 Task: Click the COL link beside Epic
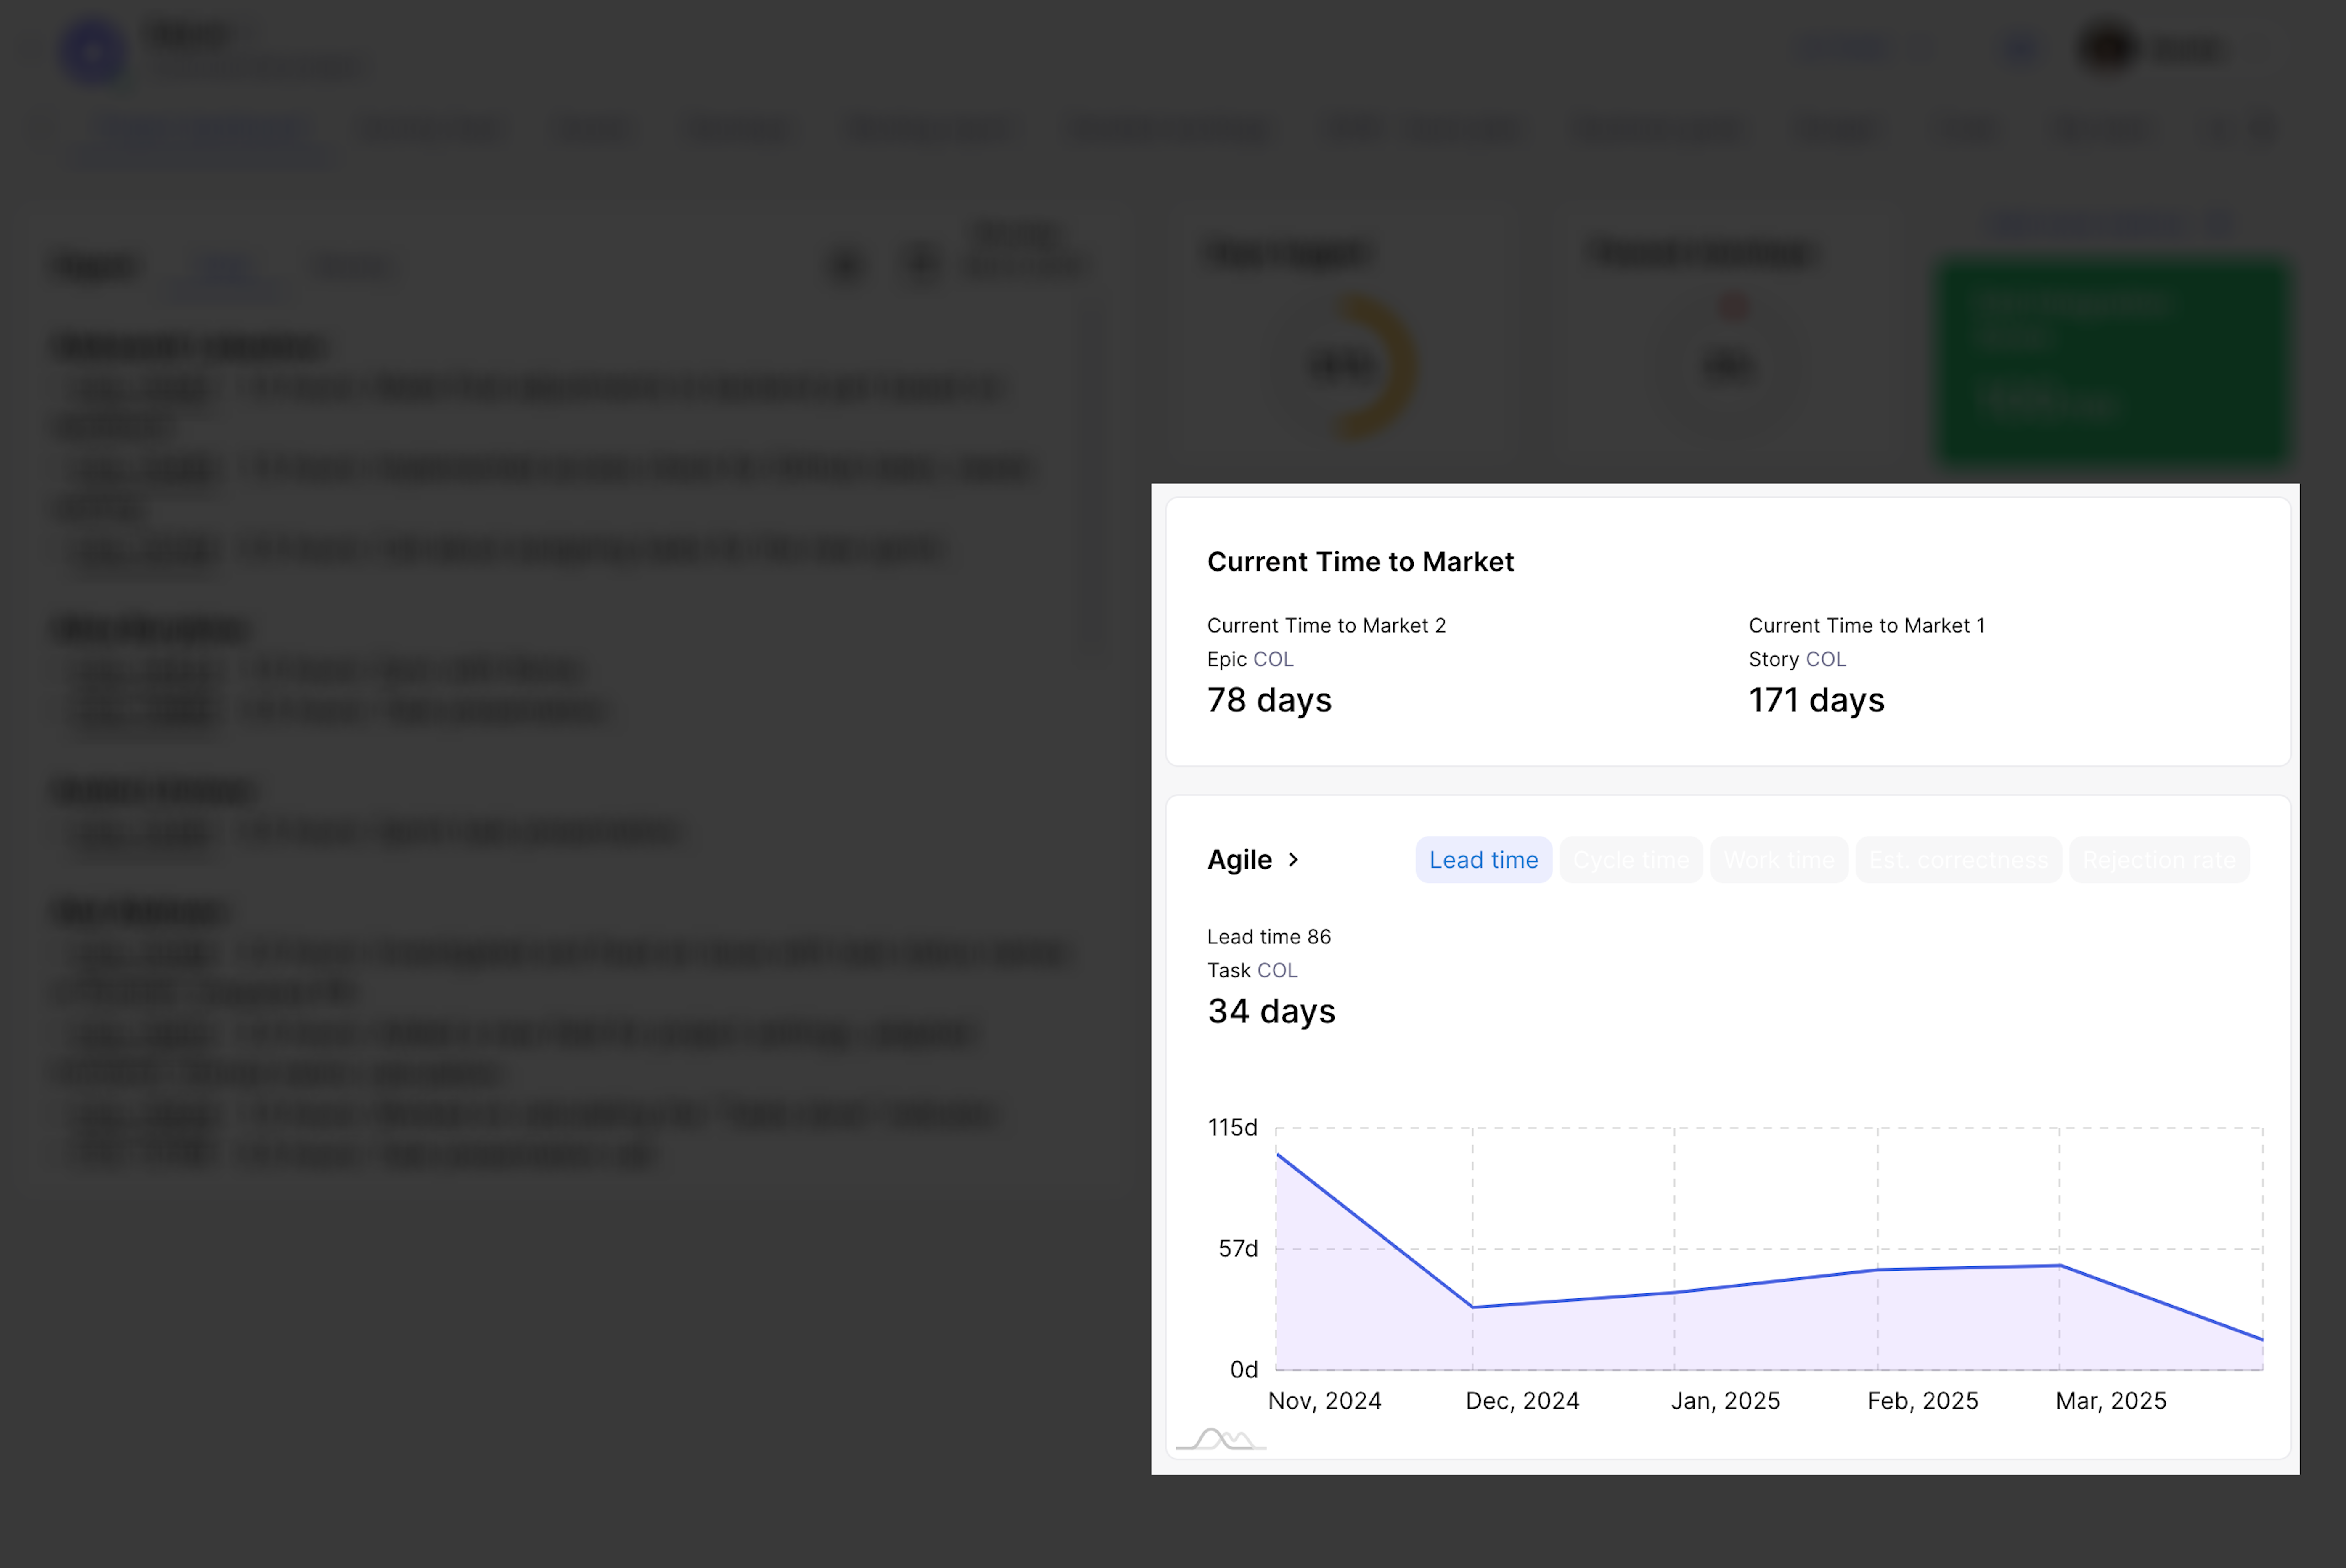(x=1273, y=659)
